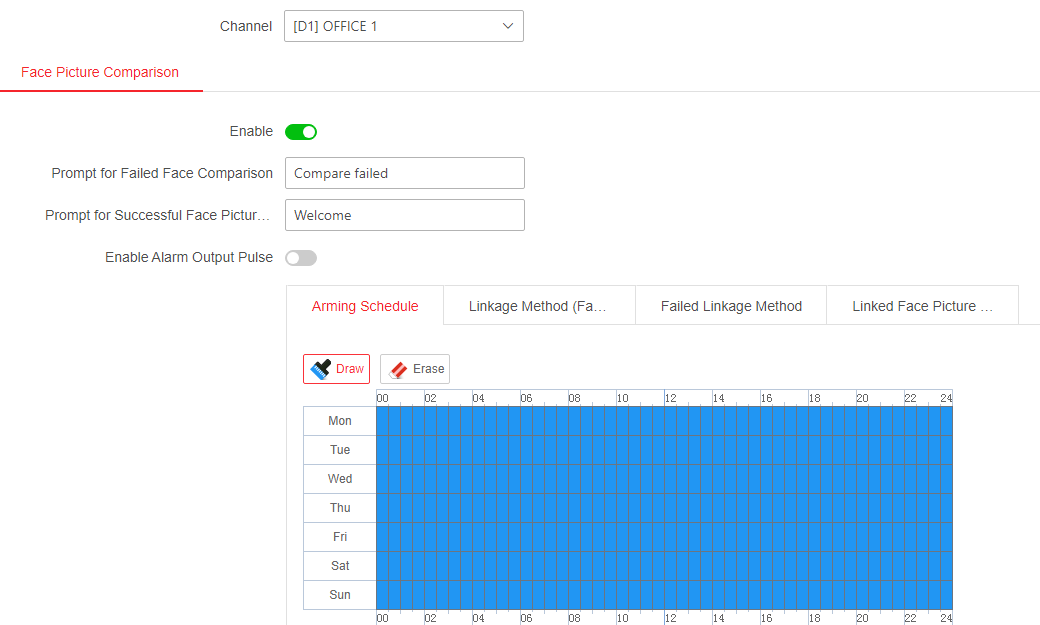Click the Fri schedule timeline bar

click(664, 537)
